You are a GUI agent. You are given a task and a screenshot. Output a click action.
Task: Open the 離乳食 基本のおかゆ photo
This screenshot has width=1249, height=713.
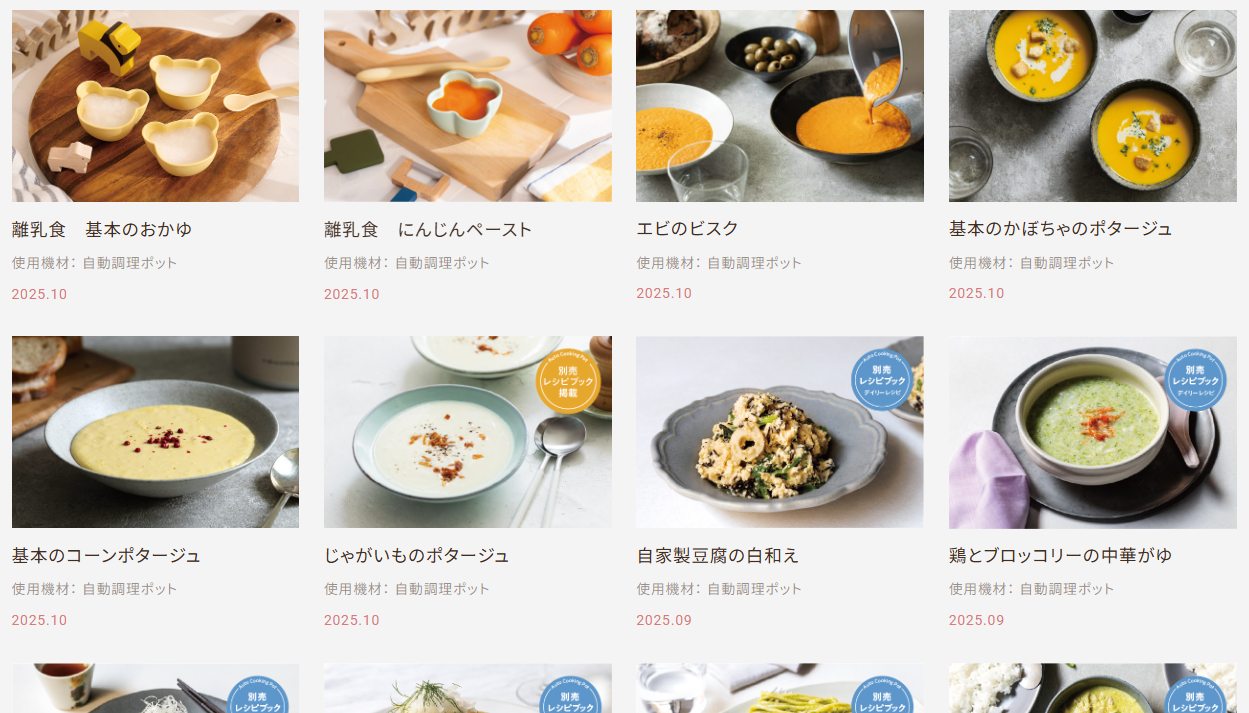(155, 106)
